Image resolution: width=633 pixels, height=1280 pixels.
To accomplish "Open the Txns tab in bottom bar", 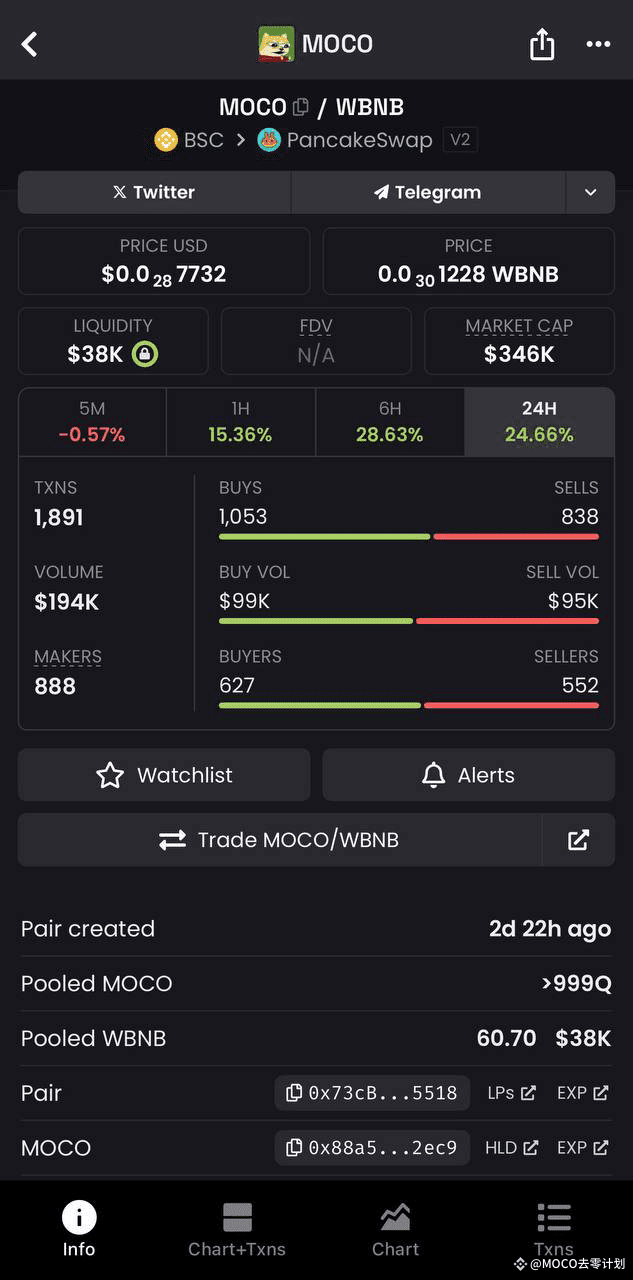I will [553, 1230].
